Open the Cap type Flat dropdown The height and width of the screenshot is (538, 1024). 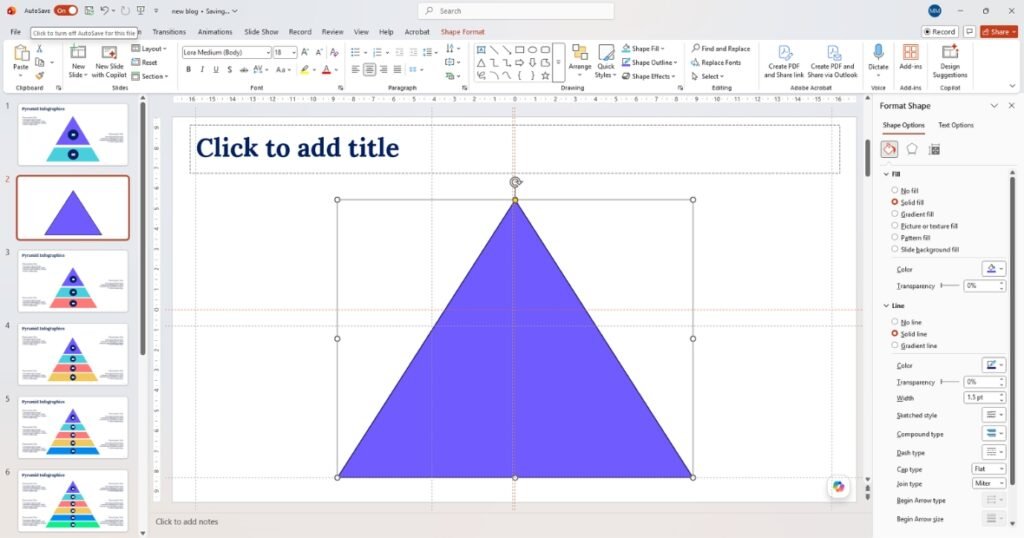tap(989, 469)
